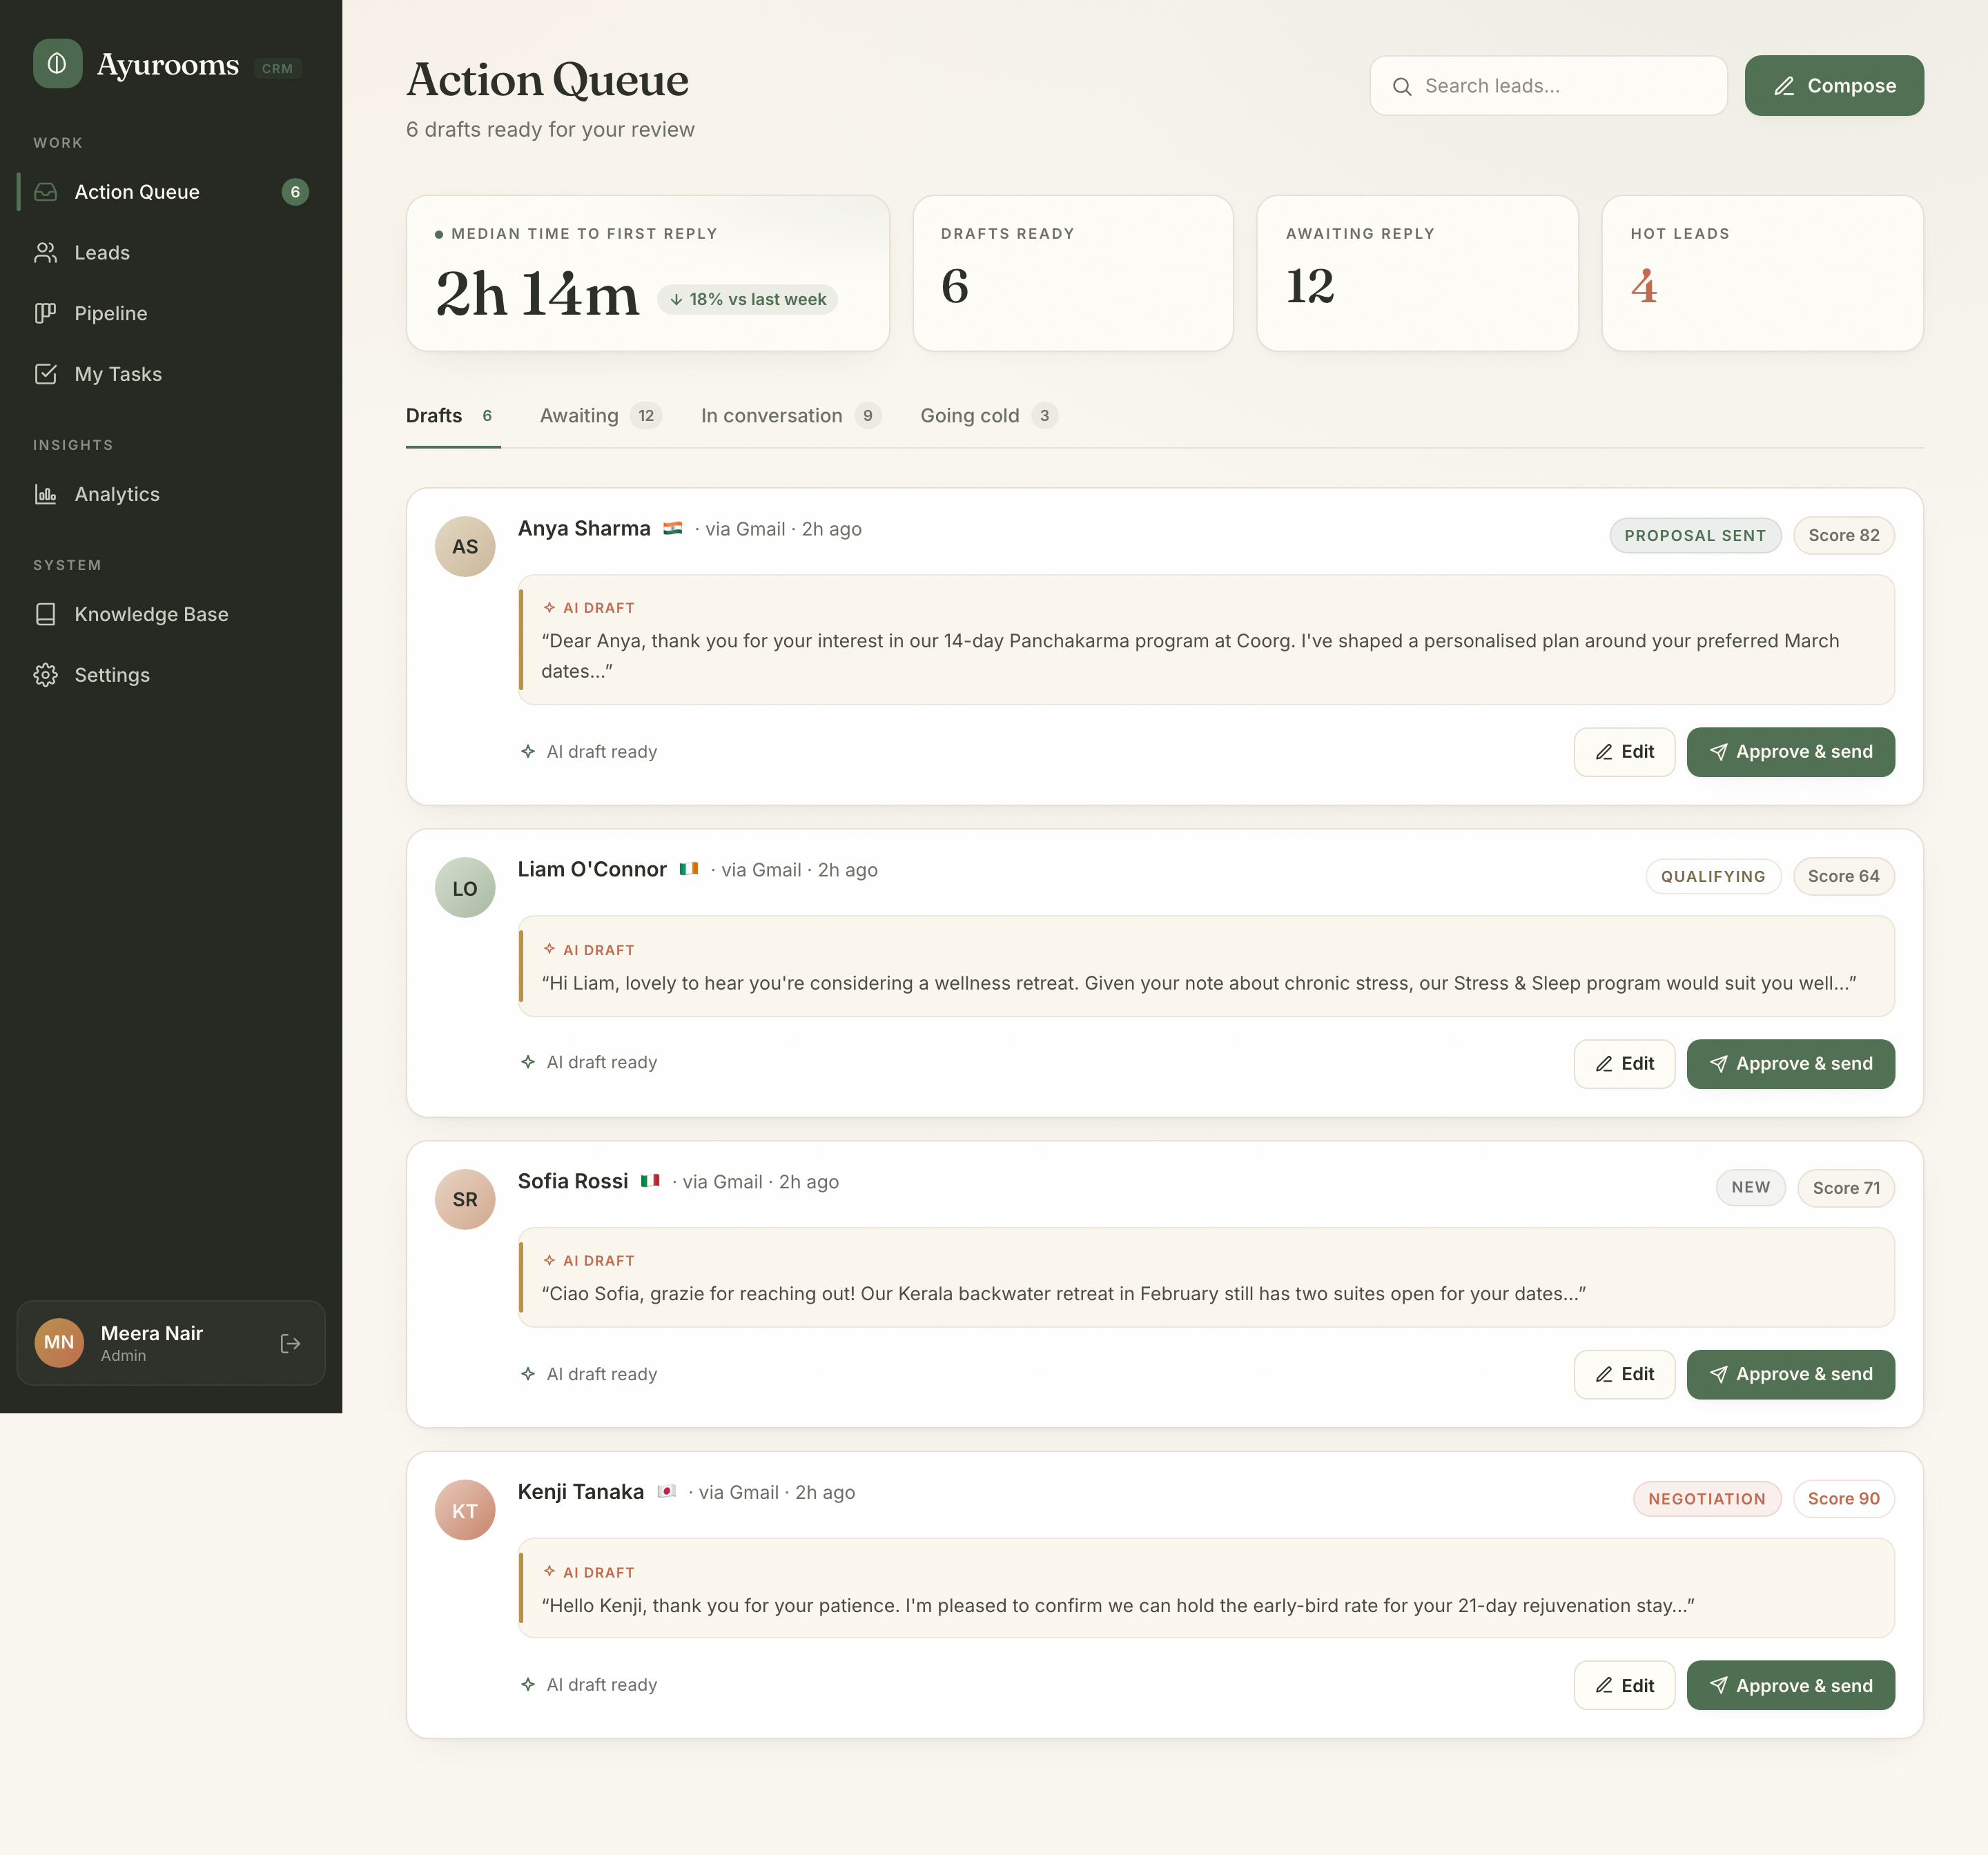Click Sofia's draft text about Kerala backwater retreat

coord(1063,1294)
